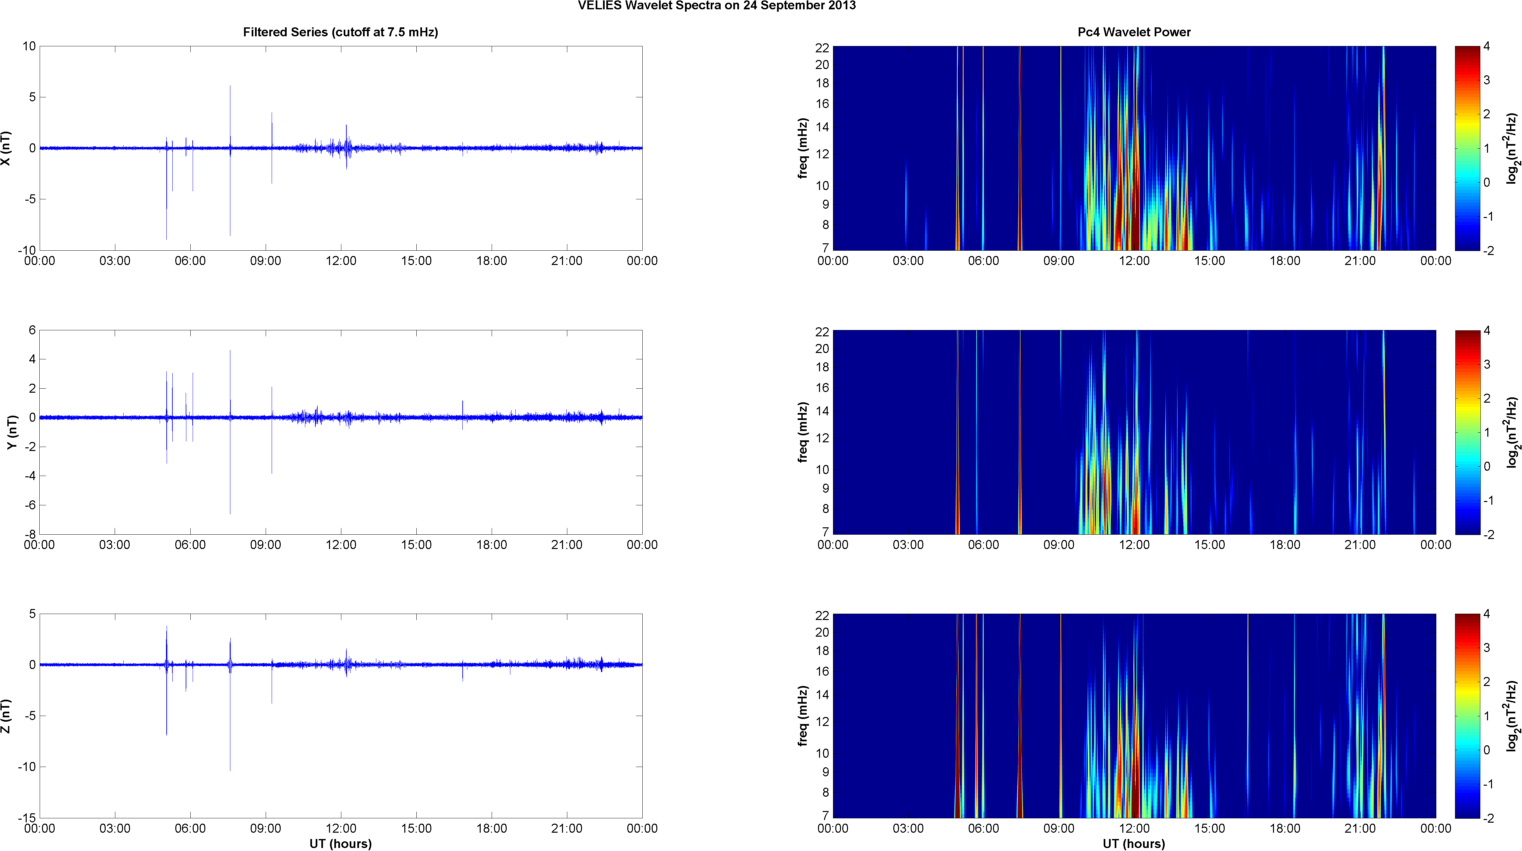Click 'UT (hours)' label under the bottom wavelet plot

coord(1133,844)
